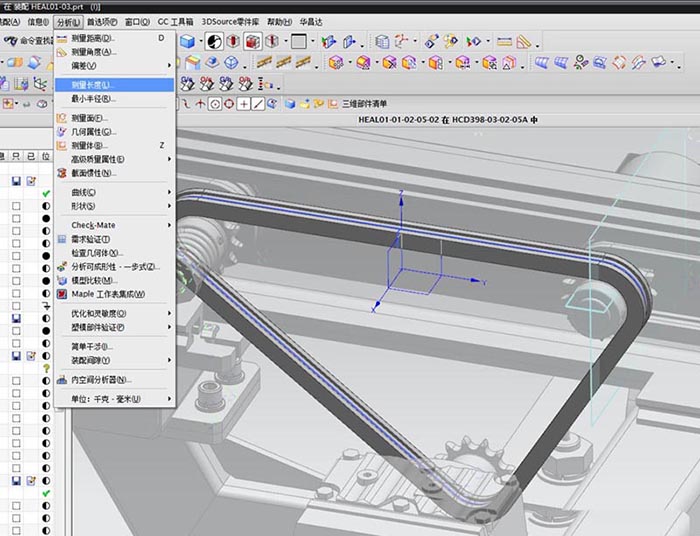Screen dimensions: 700x536
Task: Open the dropdown arrow beside the background rectangle icon
Action: point(312,42)
